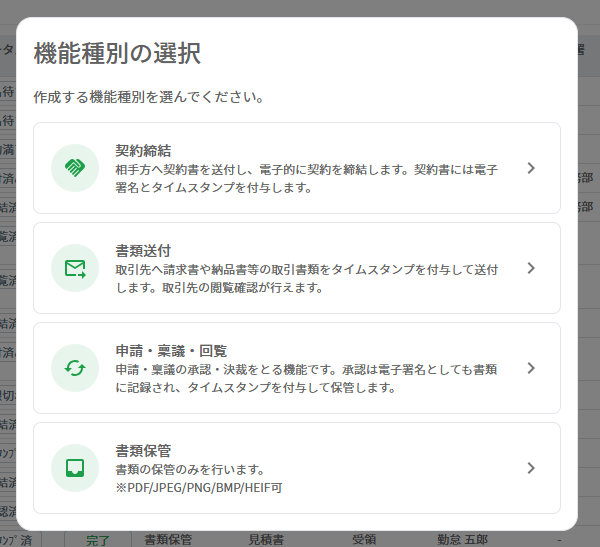Click the 契約締結 description about 電子署名
The width and height of the screenshot is (600, 547).
pos(307,178)
